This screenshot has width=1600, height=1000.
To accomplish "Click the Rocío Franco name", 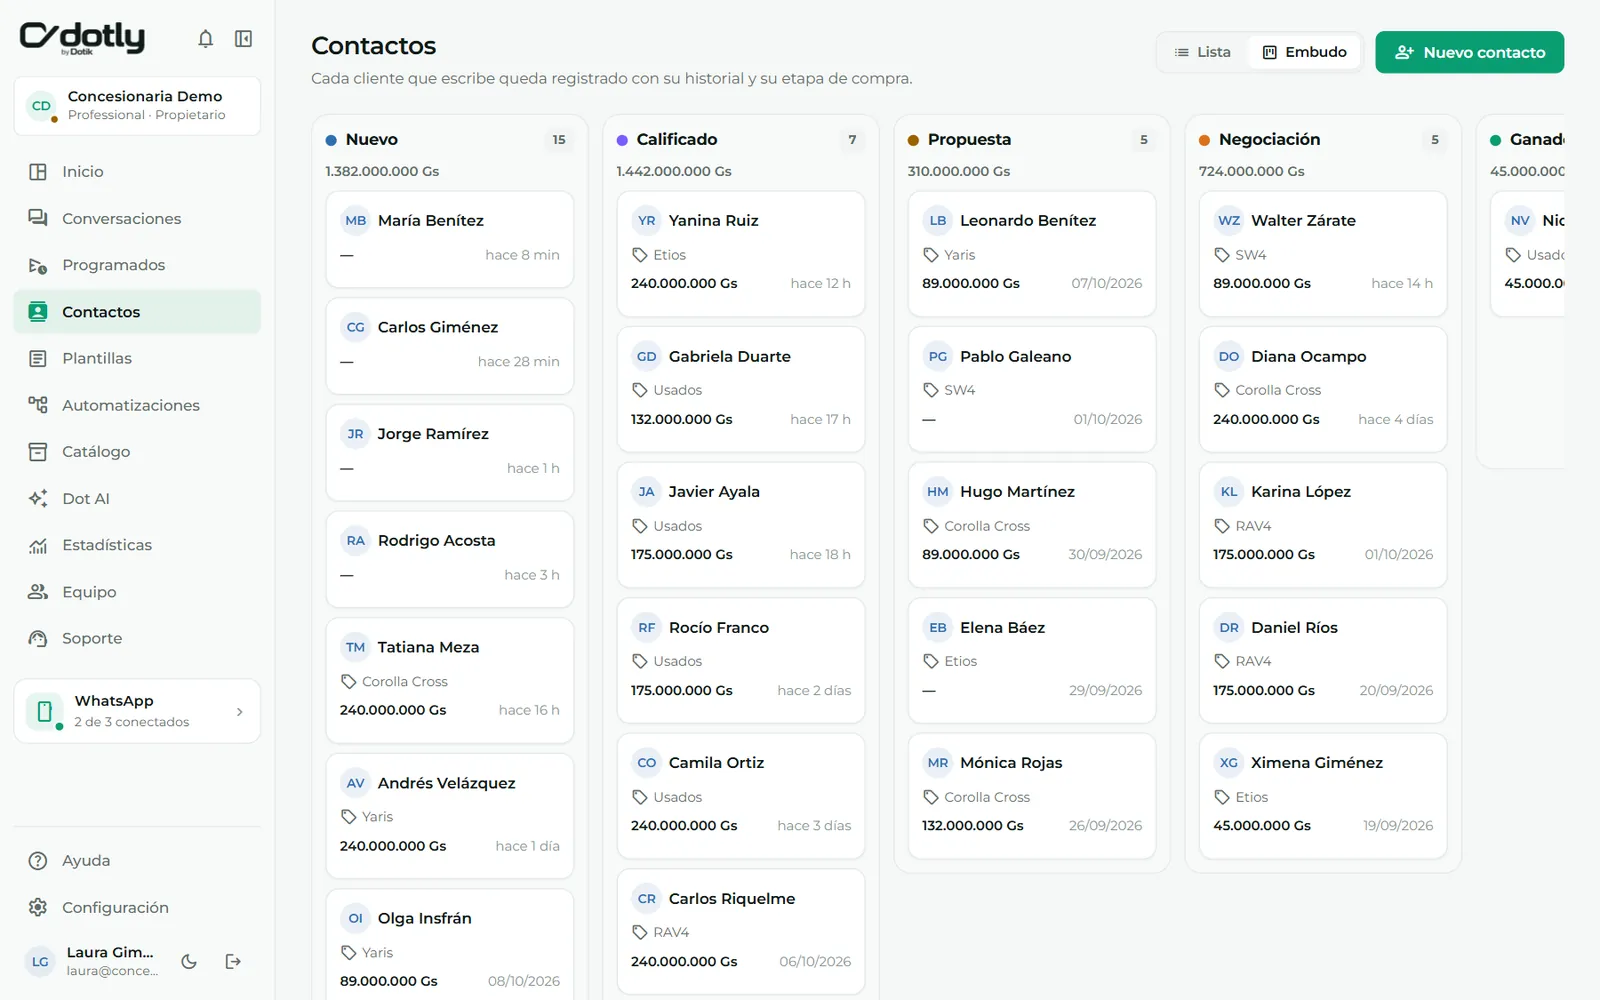I will [719, 628].
